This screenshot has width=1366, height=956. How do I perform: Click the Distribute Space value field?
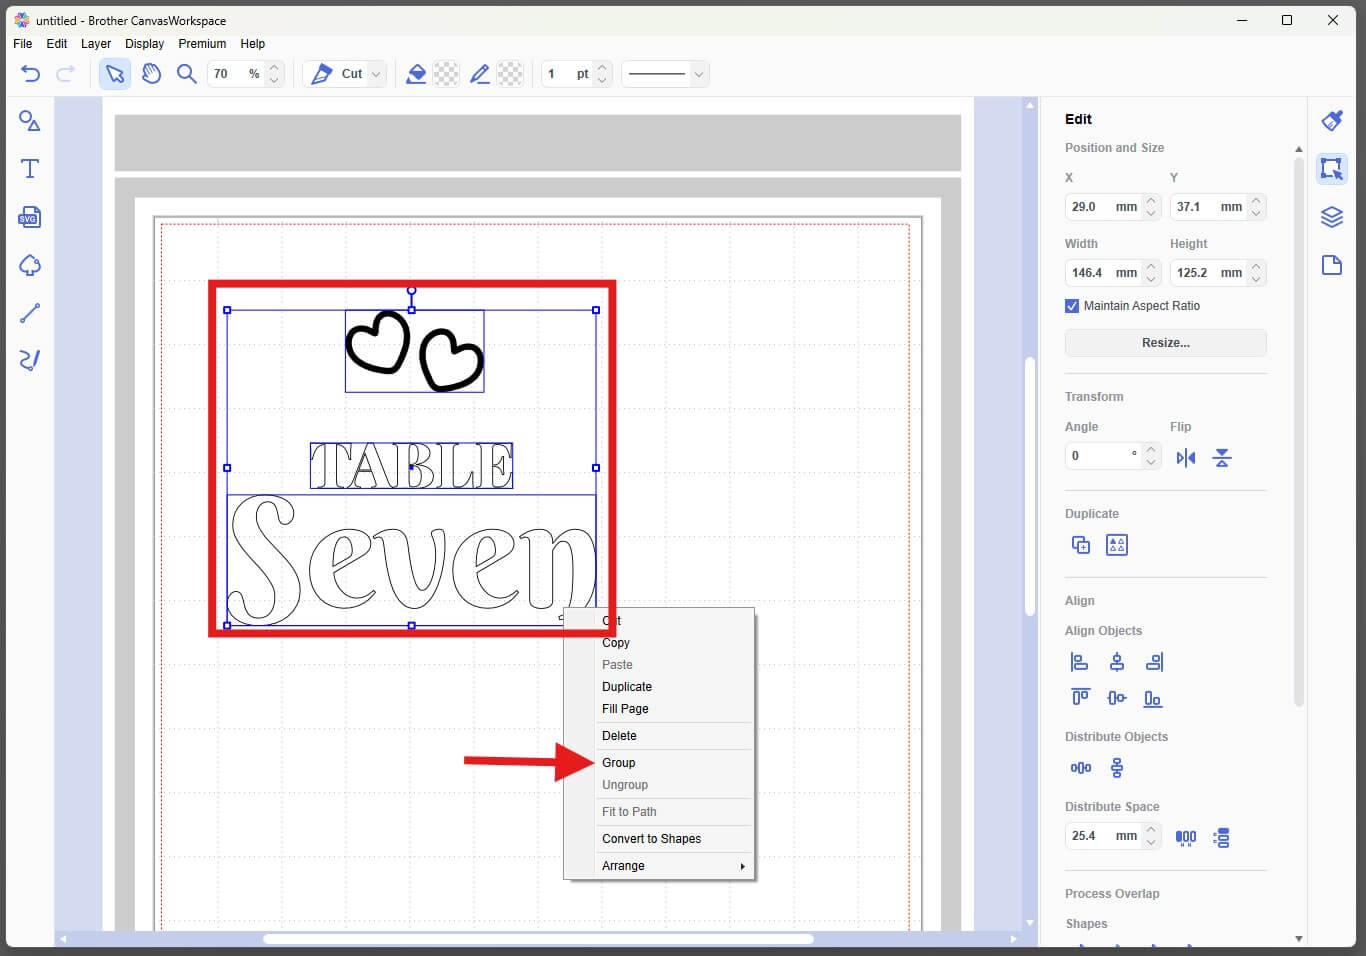click(1103, 836)
